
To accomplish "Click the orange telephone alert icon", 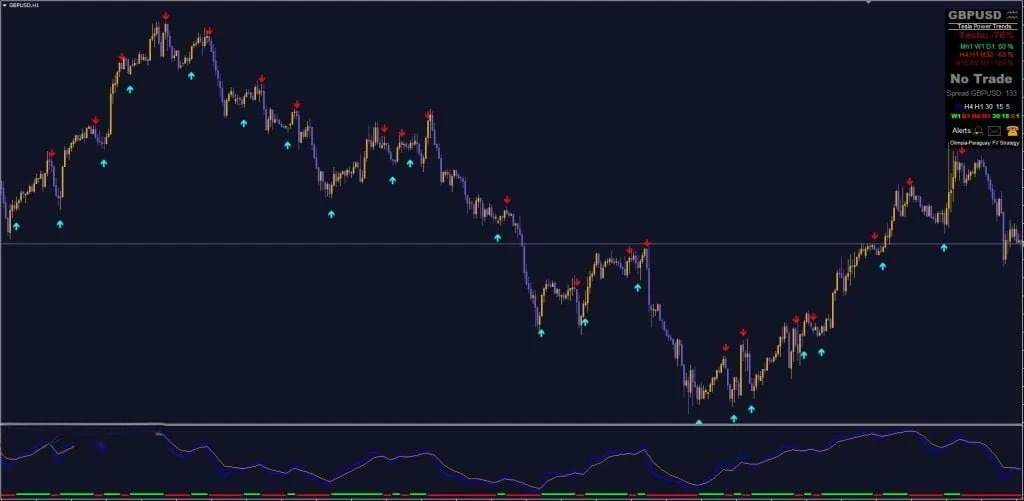I will pyautogui.click(x=1012, y=131).
